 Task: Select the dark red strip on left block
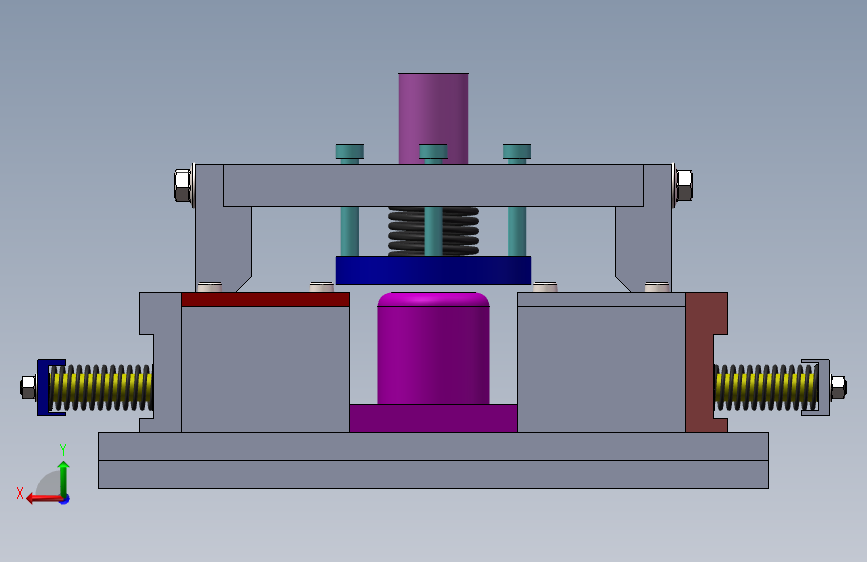(265, 299)
